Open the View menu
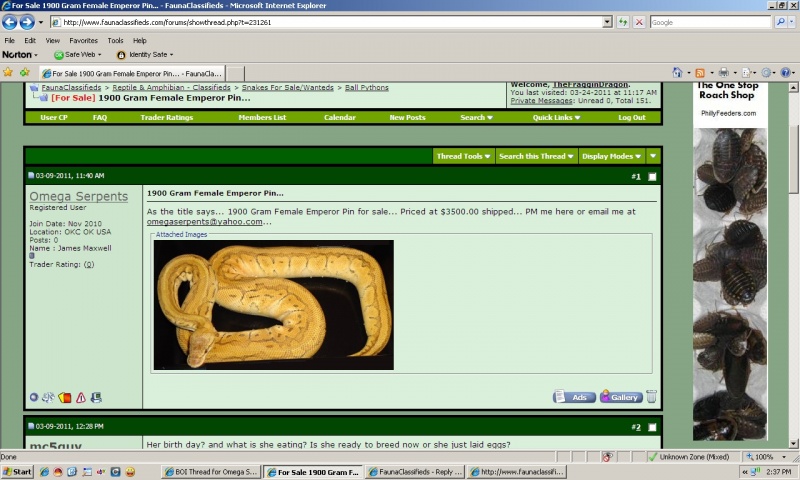Image resolution: width=800 pixels, height=480 pixels. 53,40
